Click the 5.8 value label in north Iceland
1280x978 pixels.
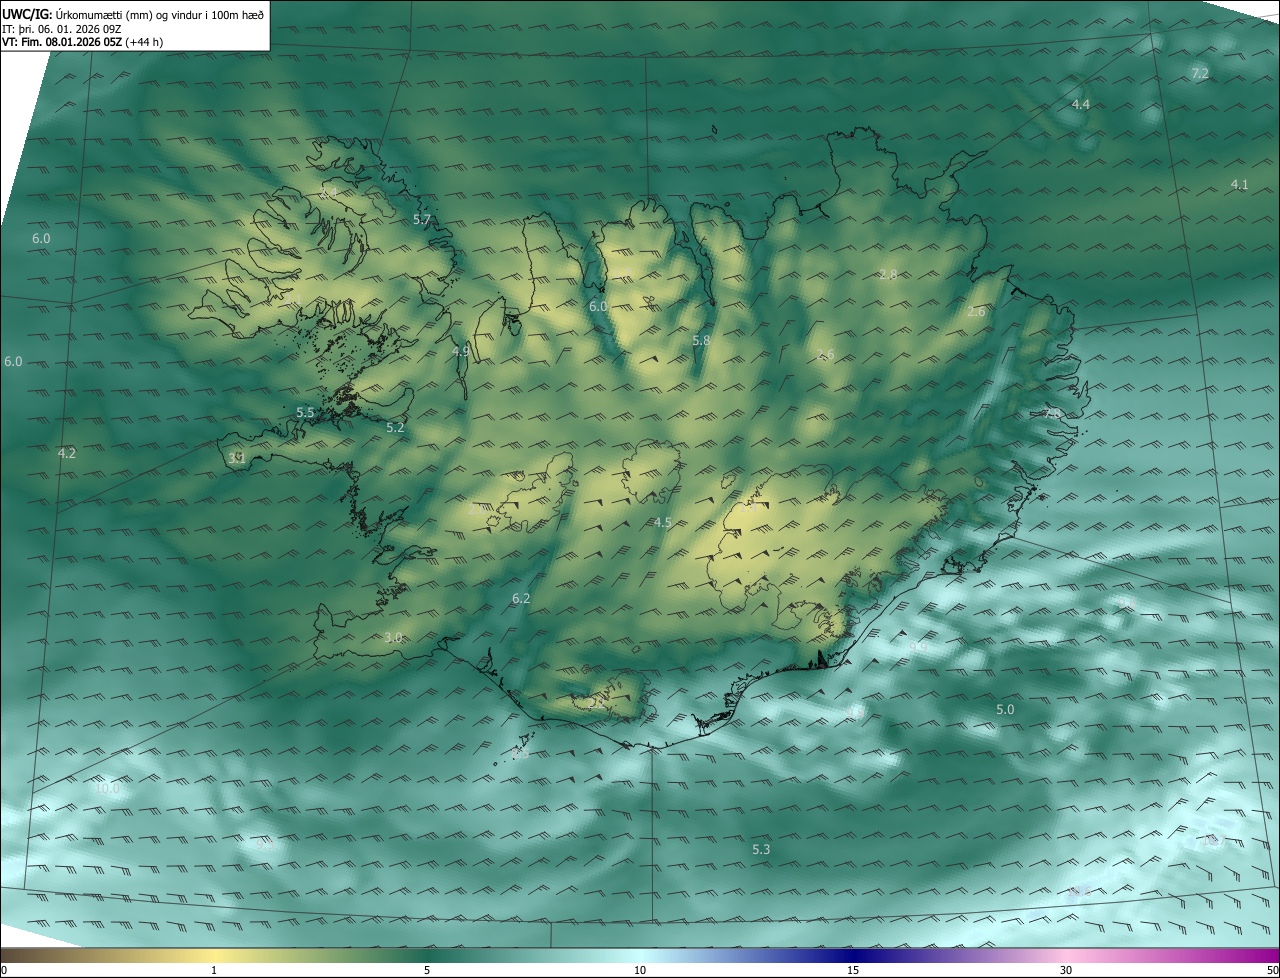[701, 341]
